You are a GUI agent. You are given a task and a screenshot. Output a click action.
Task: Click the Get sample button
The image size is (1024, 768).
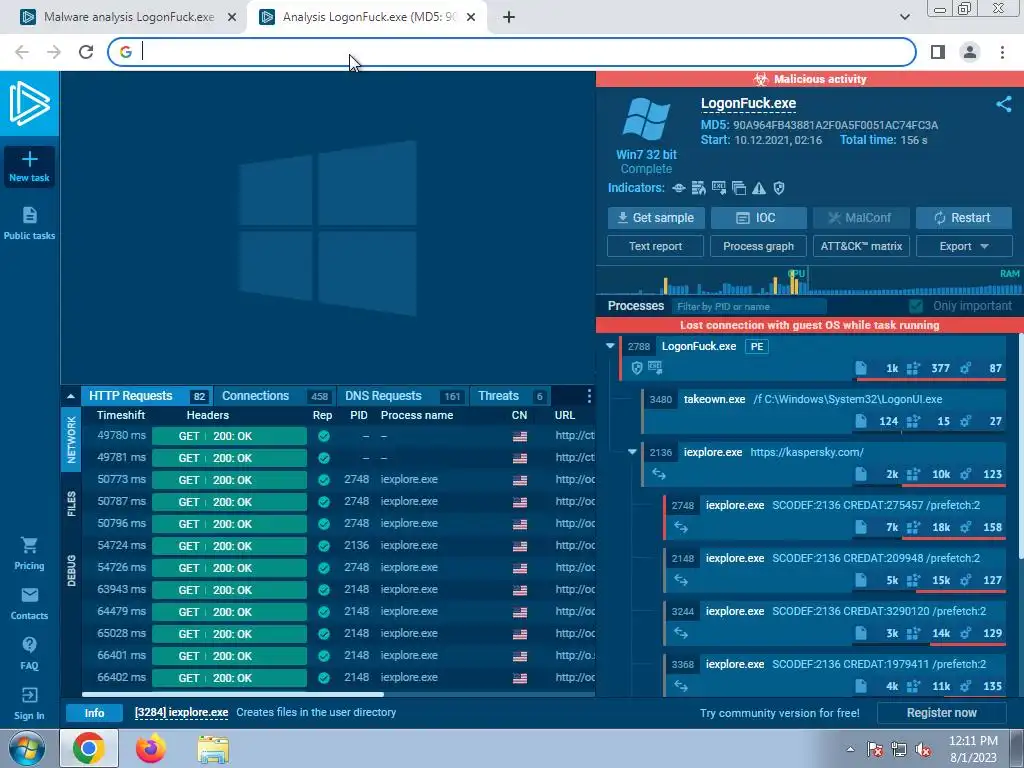pos(656,218)
